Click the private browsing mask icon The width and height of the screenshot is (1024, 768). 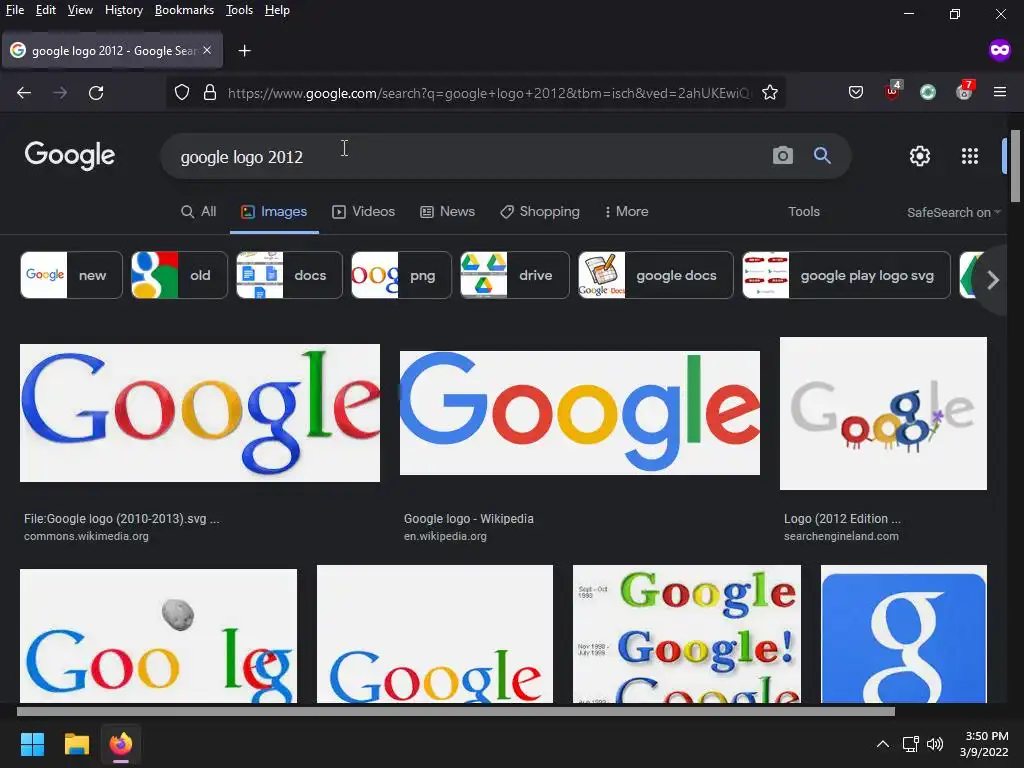(1000, 50)
